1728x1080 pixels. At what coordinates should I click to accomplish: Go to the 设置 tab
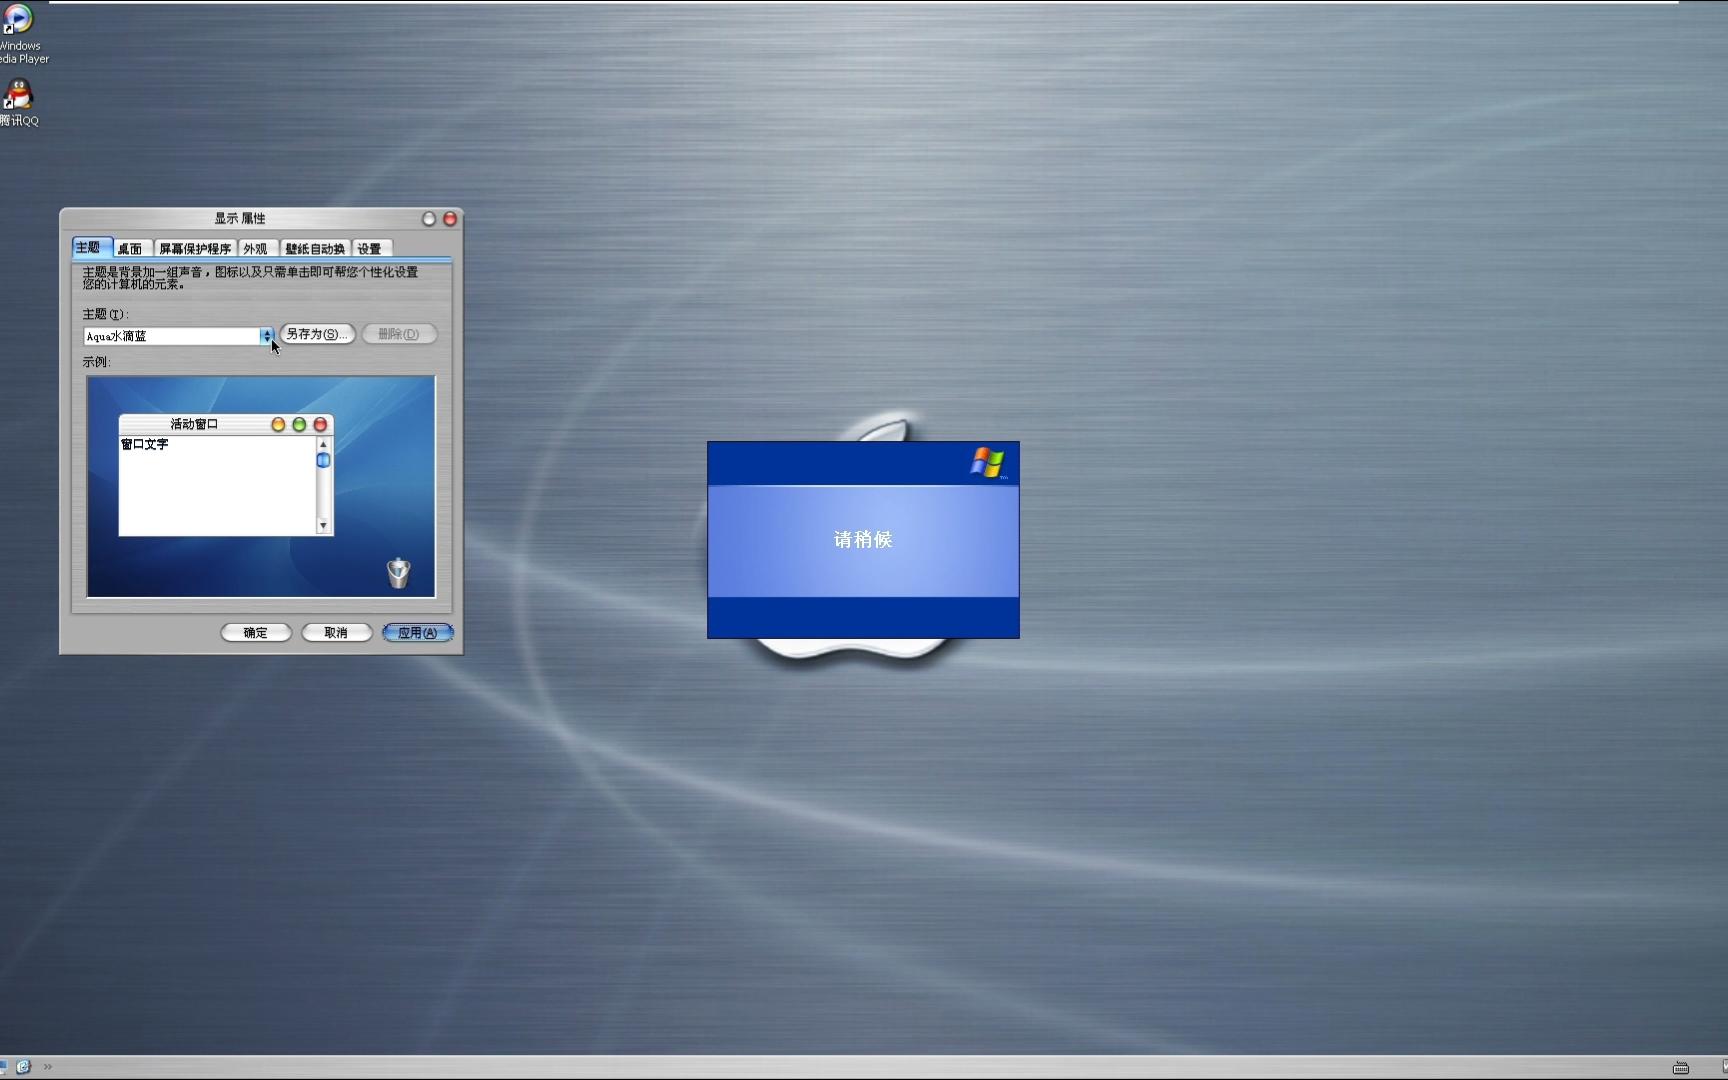pos(370,249)
